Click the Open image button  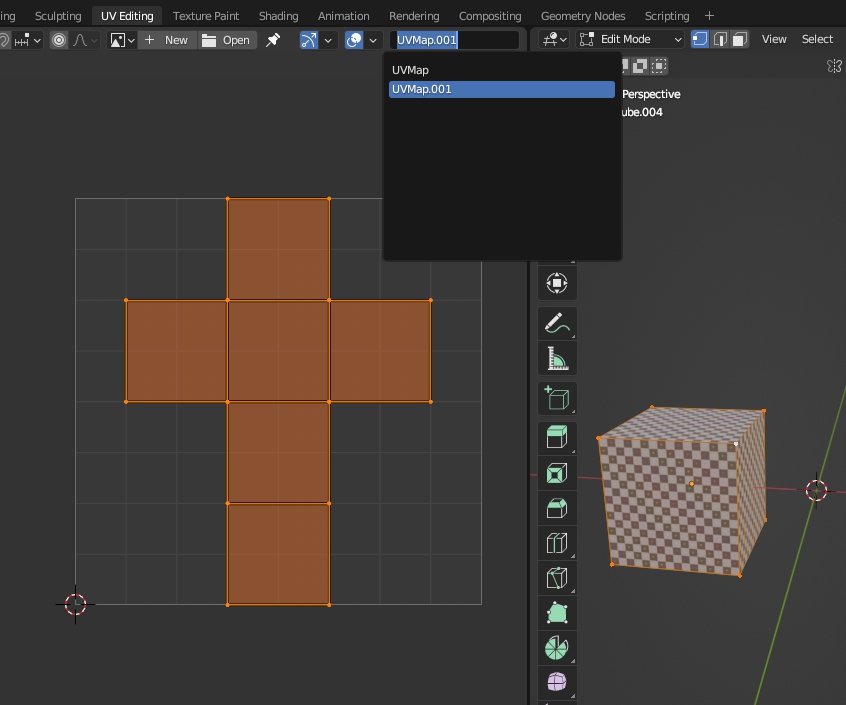(226, 40)
